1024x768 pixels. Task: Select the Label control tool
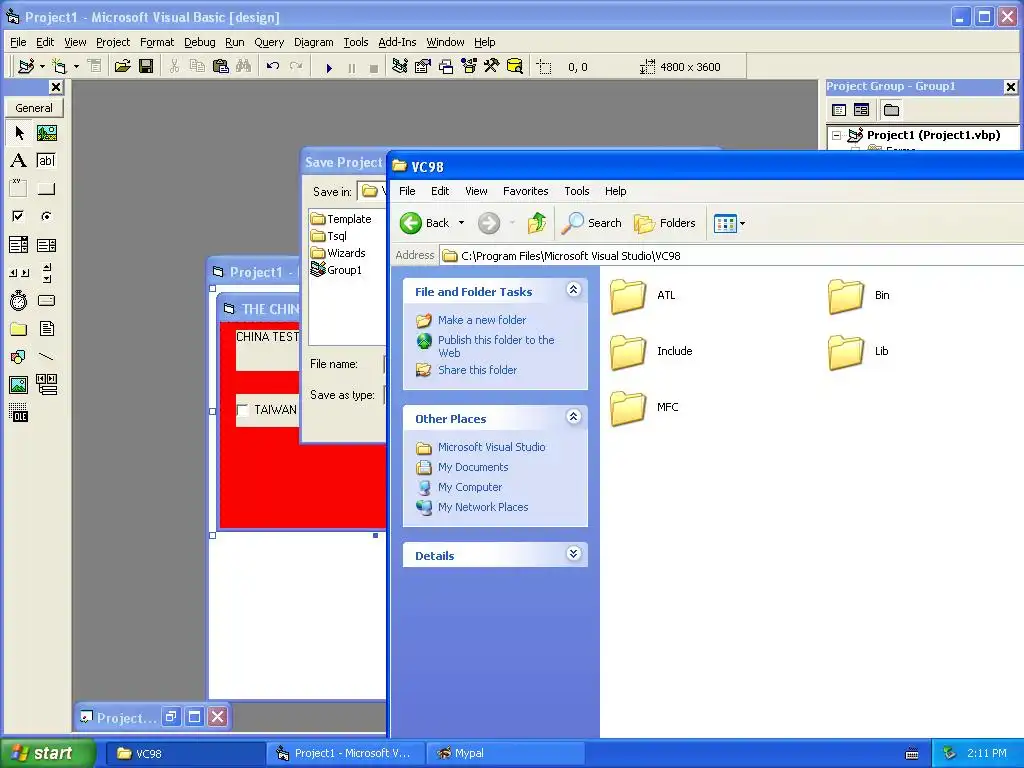[x=19, y=161]
